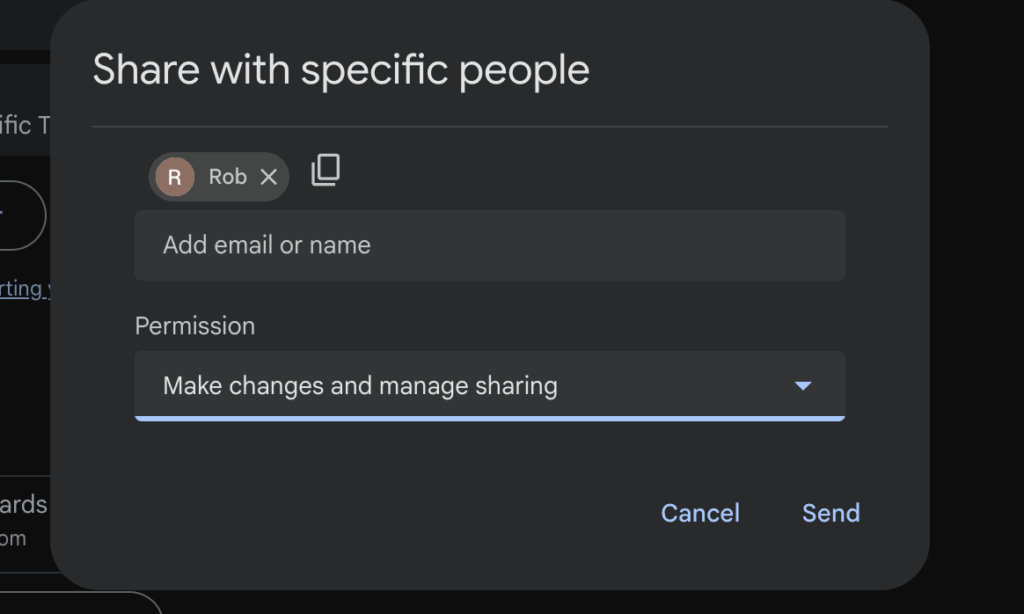This screenshot has height=614, width=1024.
Task: Click the rounded outline button behind dialog
Action: click(x=20, y=215)
